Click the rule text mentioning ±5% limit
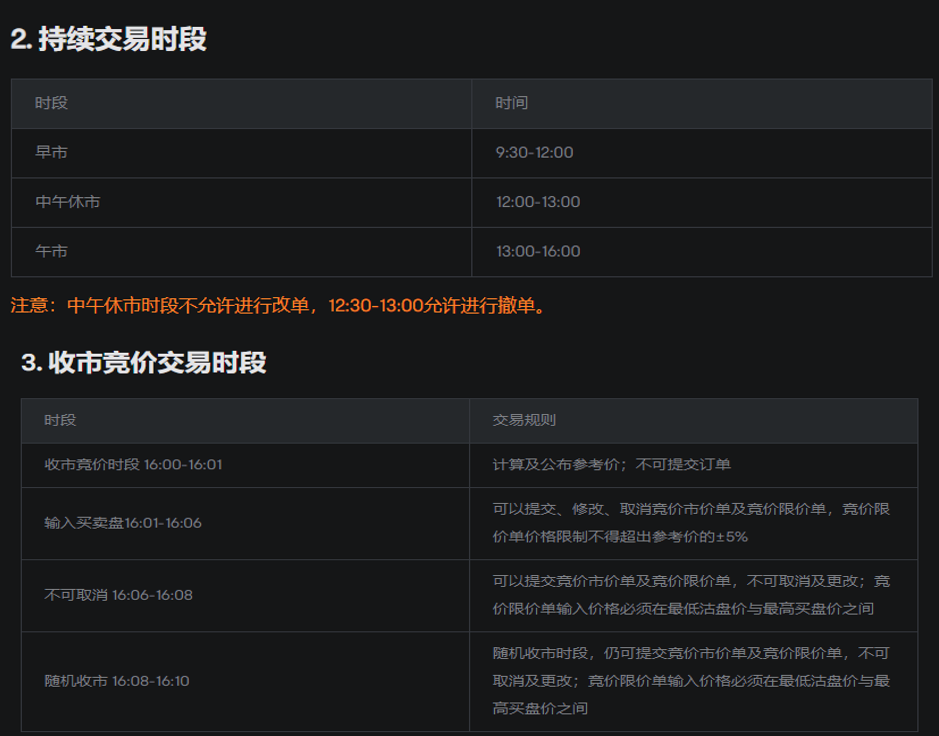The width and height of the screenshot is (939, 736). coord(690,523)
